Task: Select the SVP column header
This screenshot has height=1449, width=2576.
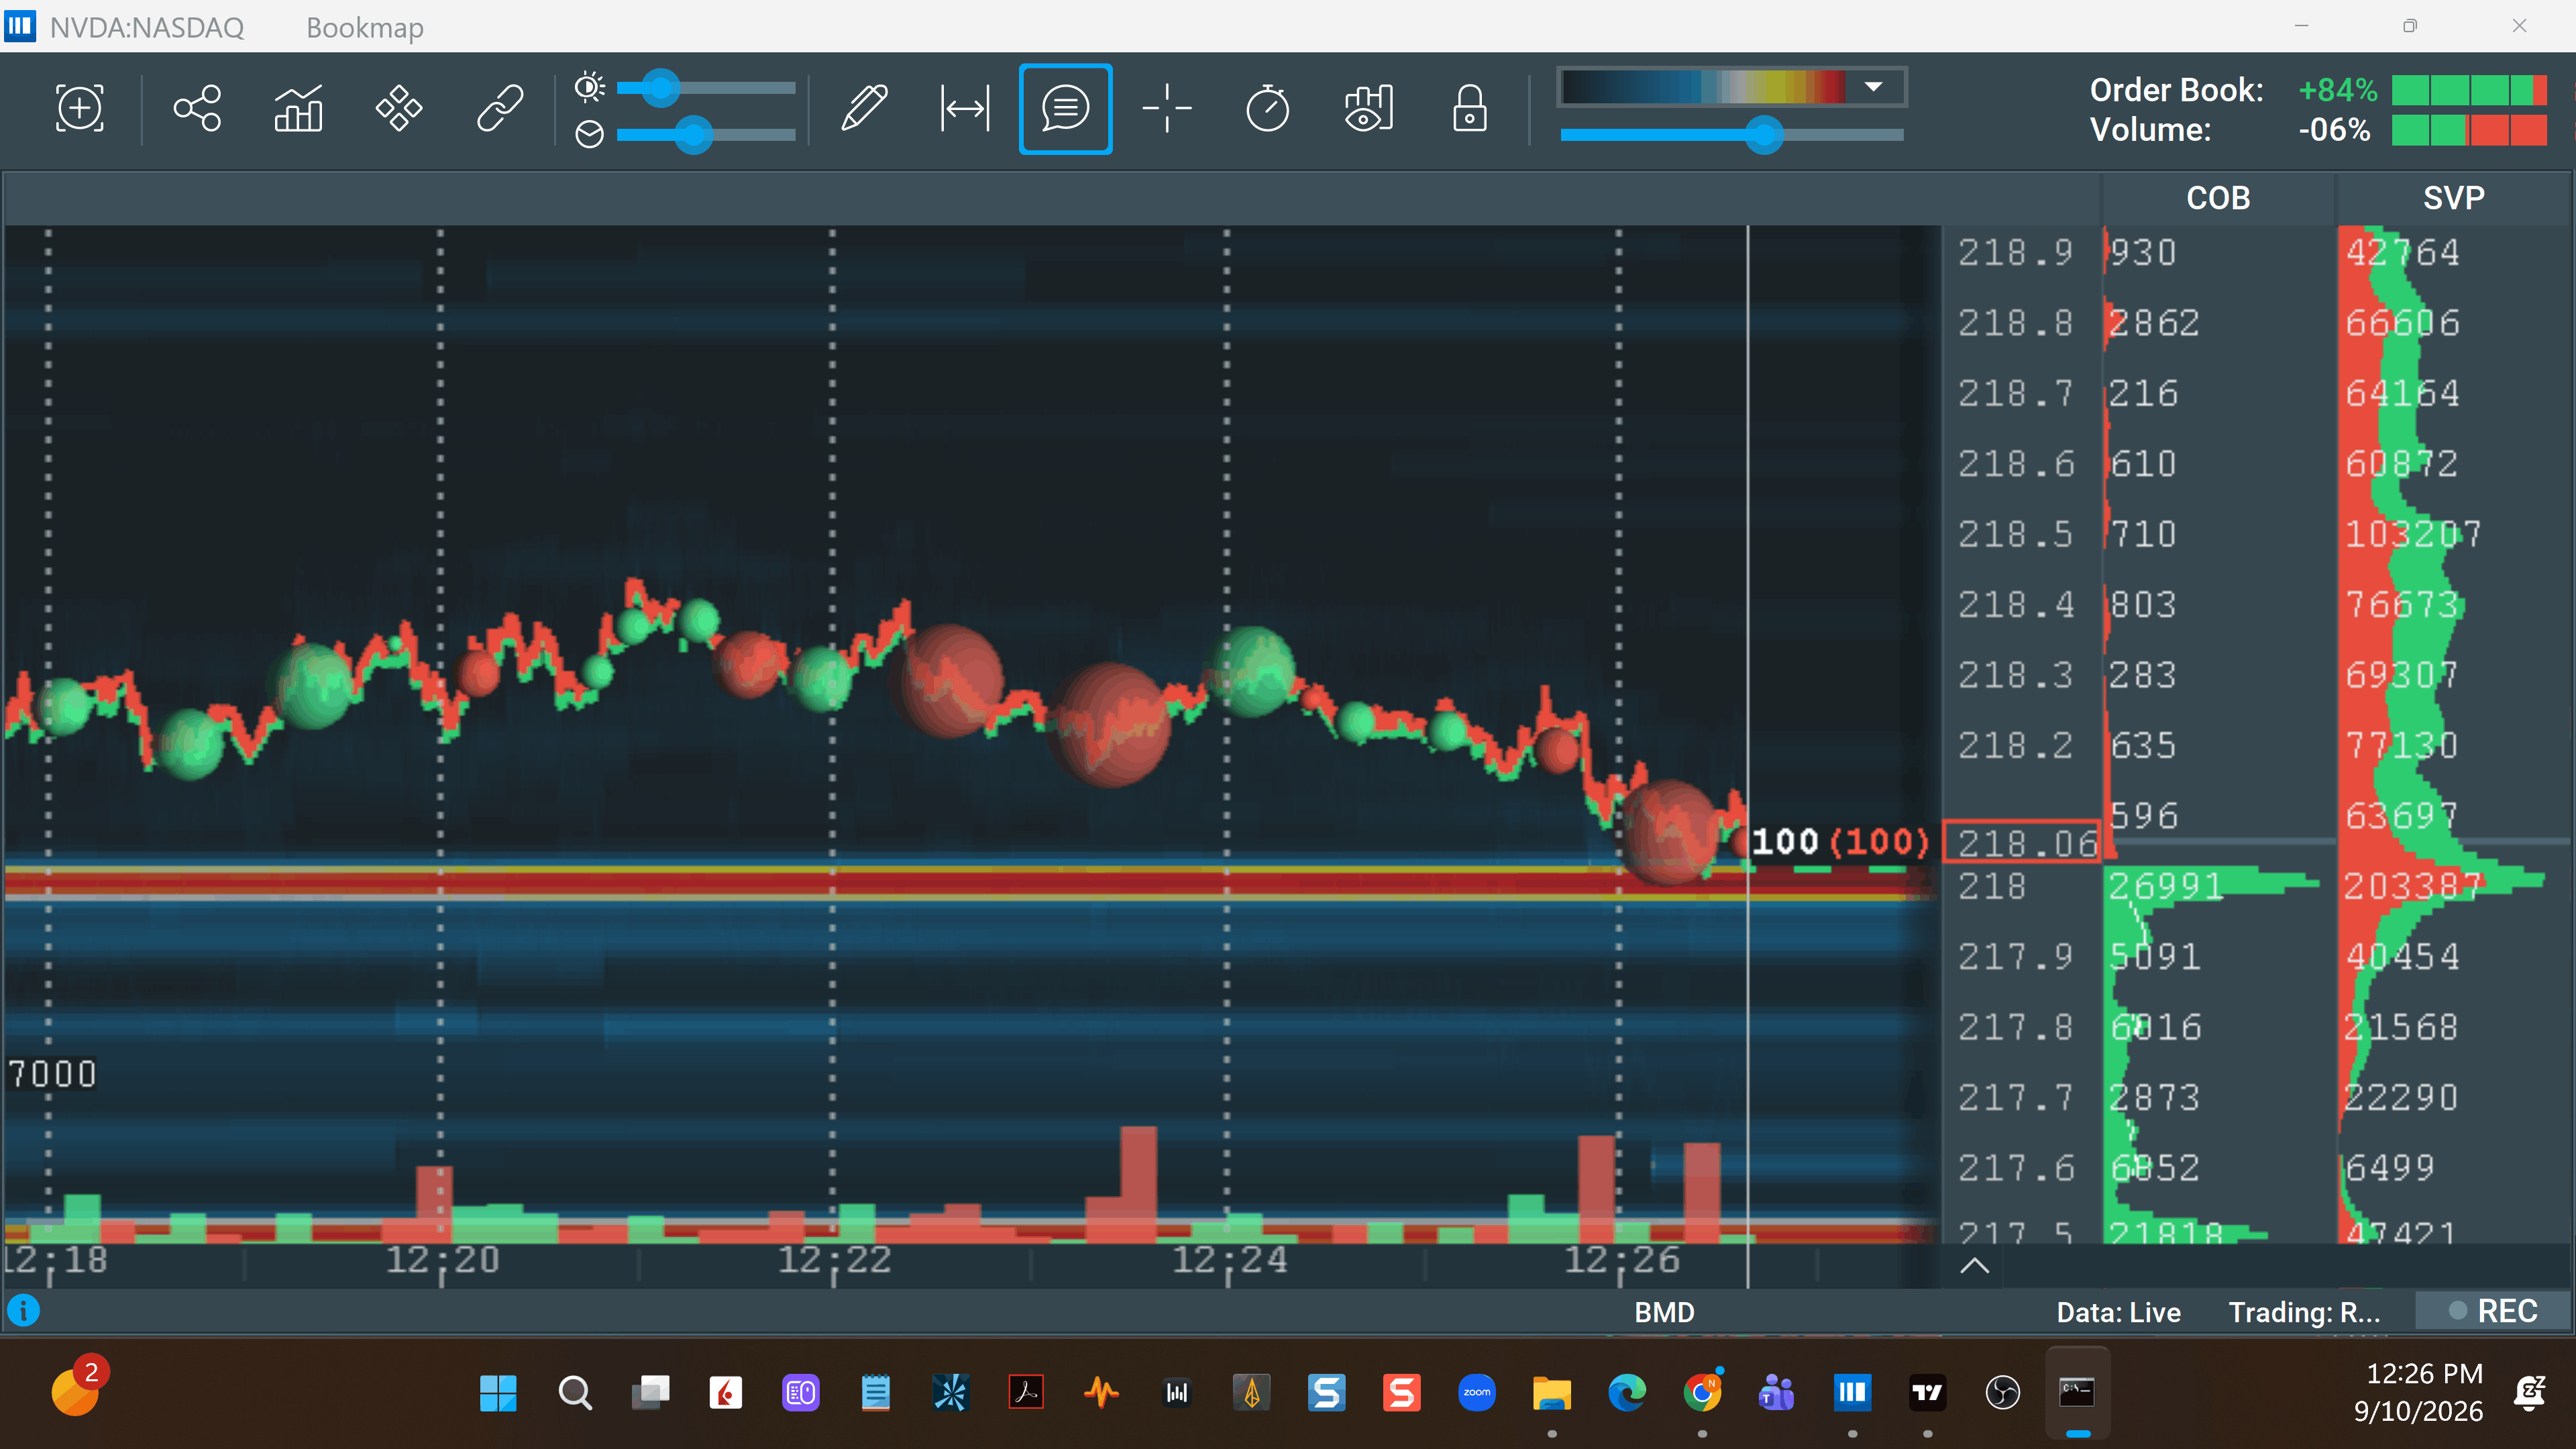Action: pyautogui.click(x=2453, y=198)
